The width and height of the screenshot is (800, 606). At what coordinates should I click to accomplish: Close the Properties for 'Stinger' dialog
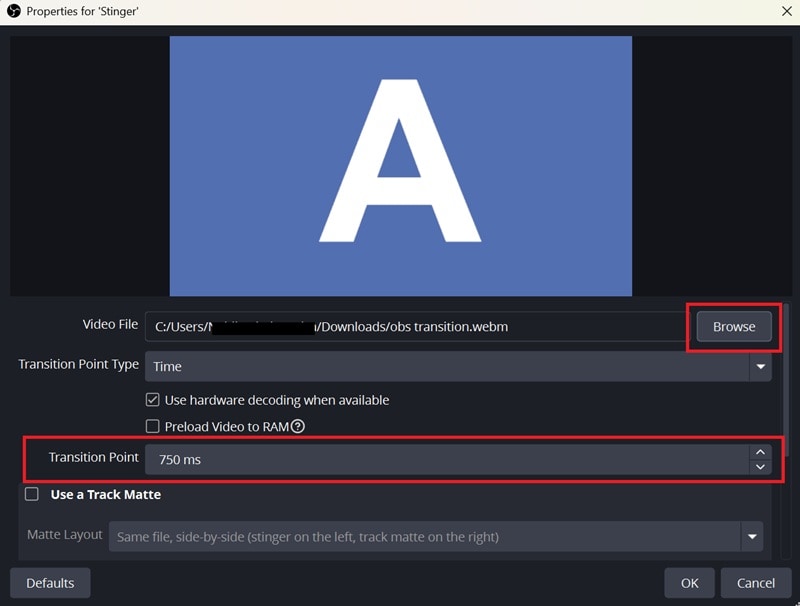coord(788,11)
